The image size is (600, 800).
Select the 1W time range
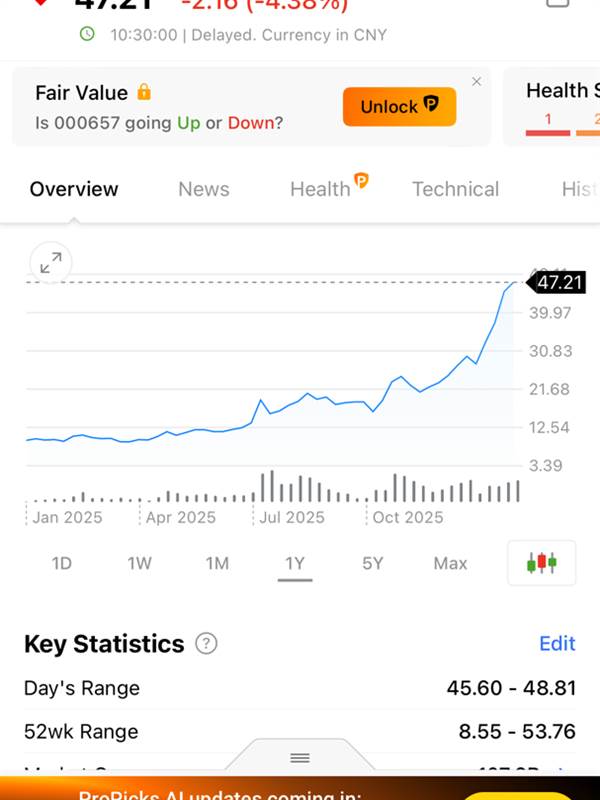tap(139, 564)
